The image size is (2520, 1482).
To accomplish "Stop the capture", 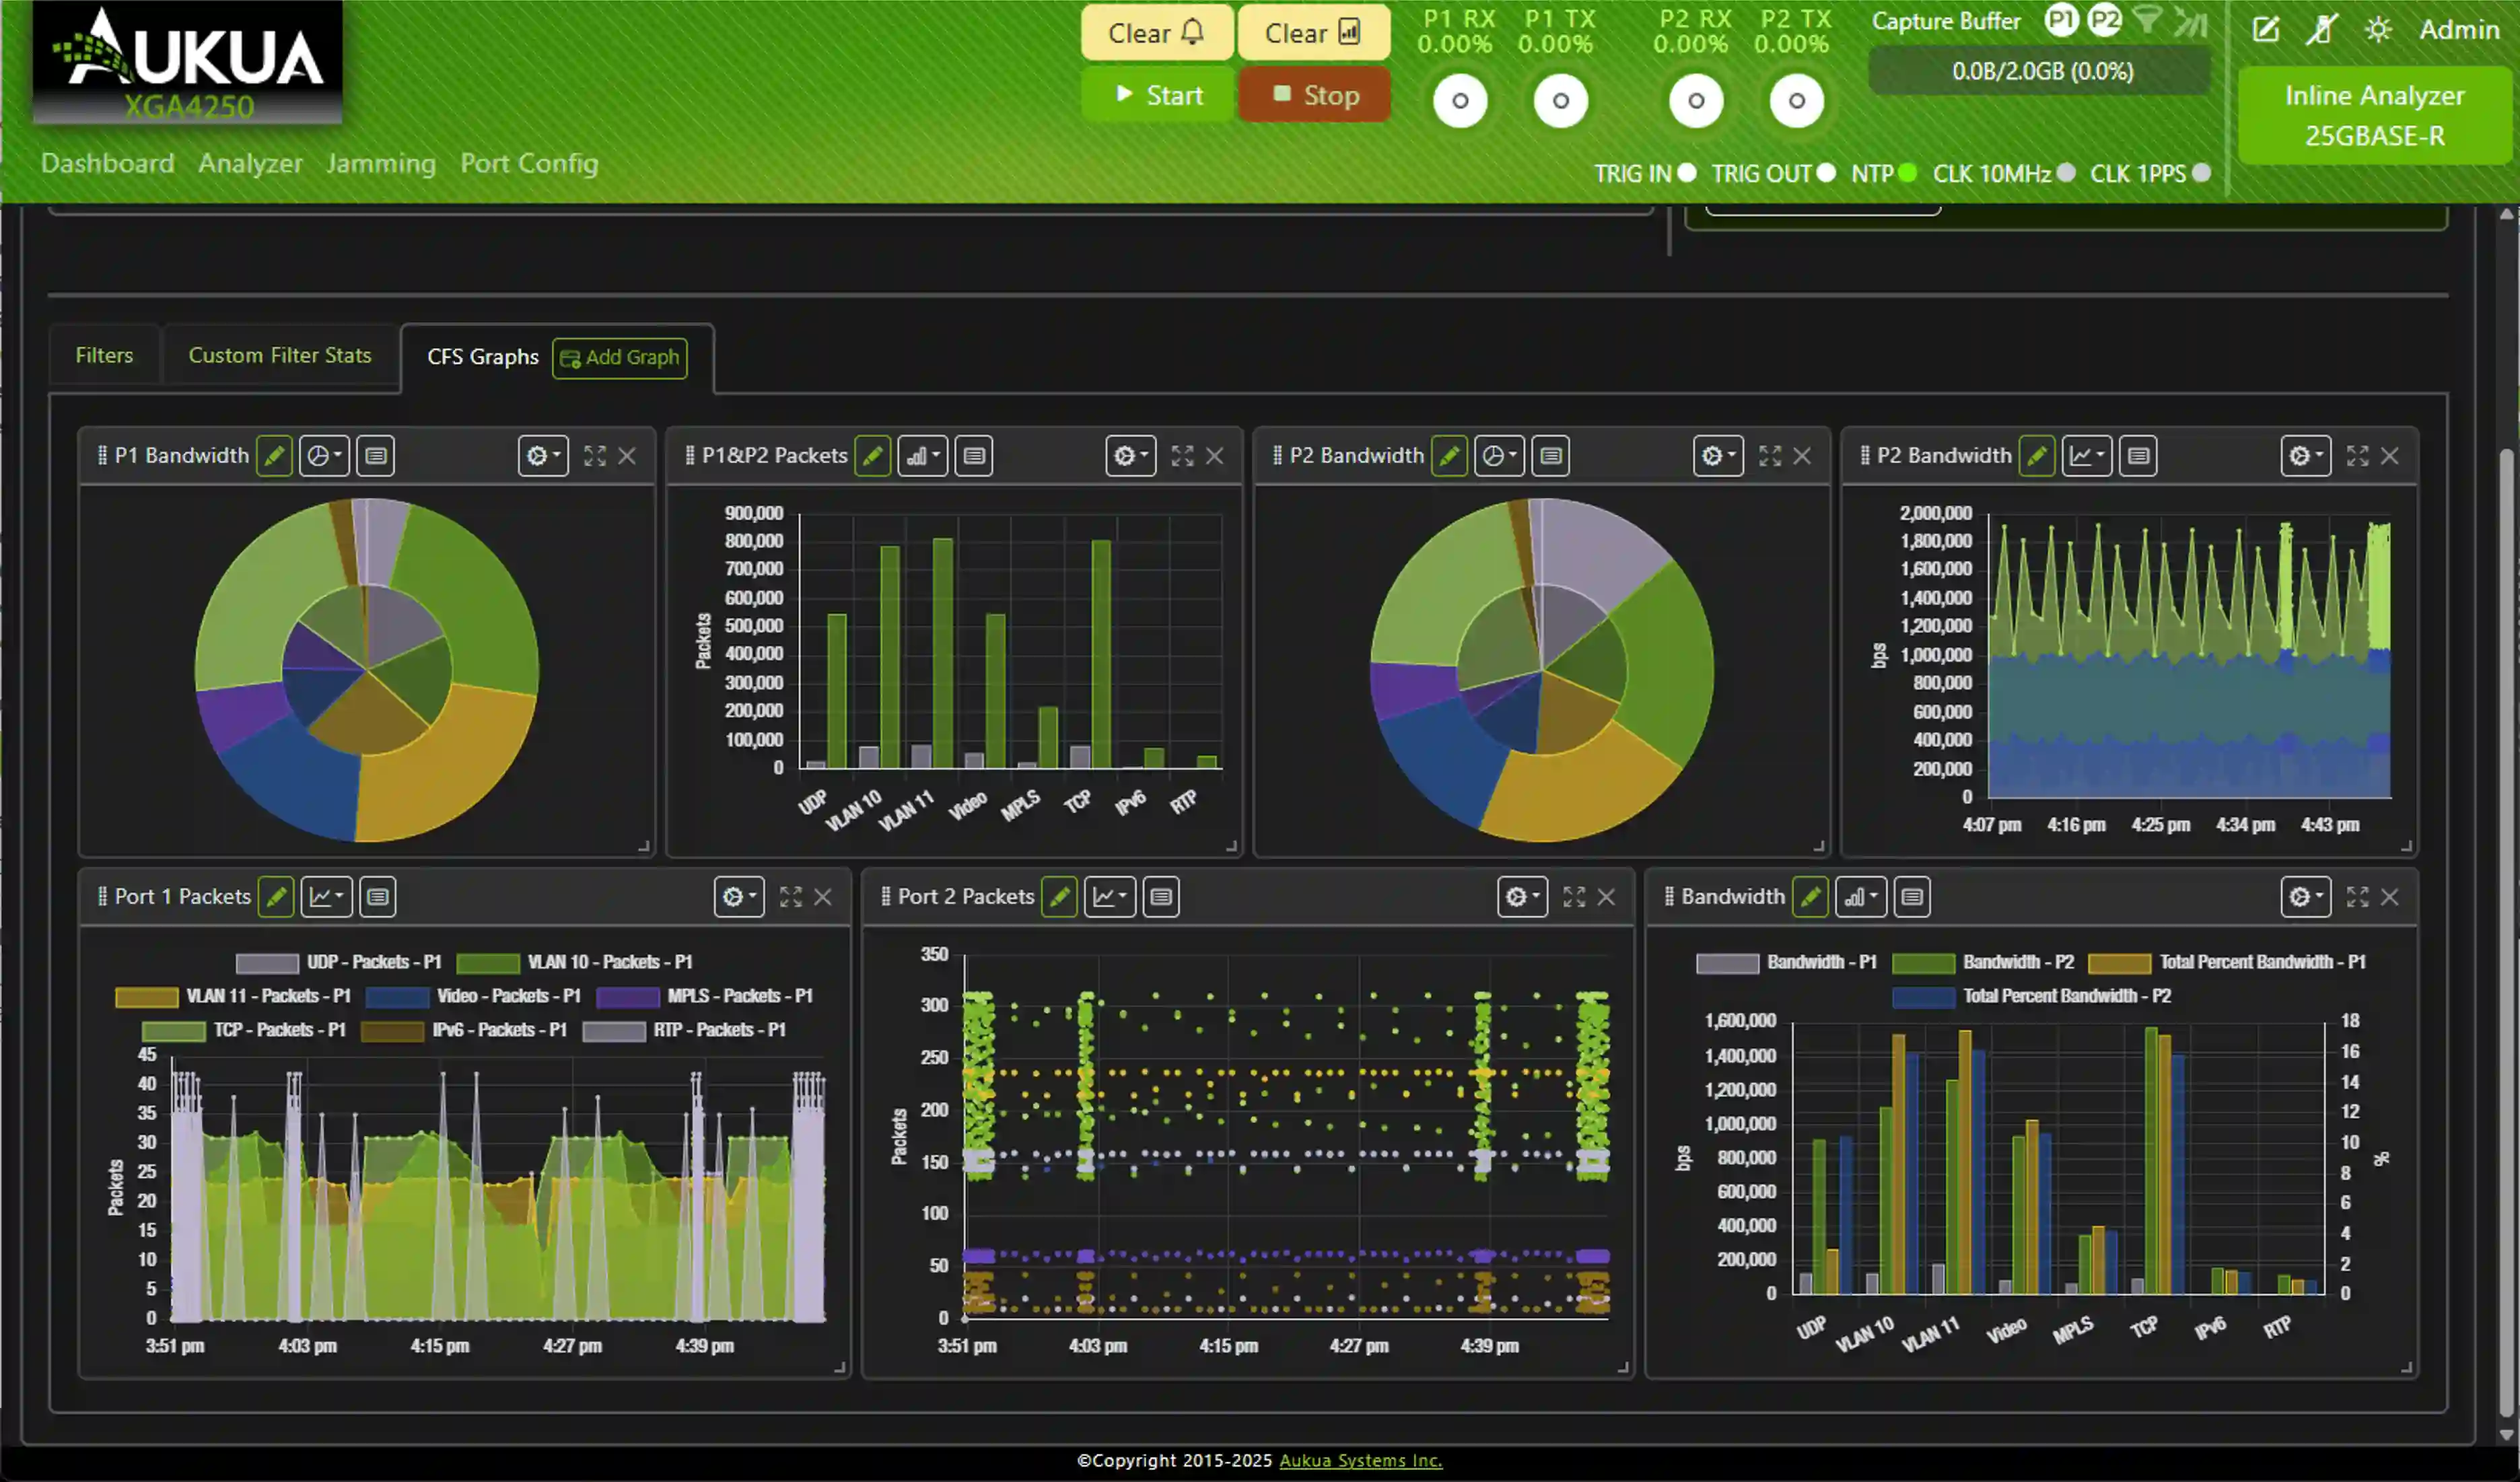I will pos(1314,95).
